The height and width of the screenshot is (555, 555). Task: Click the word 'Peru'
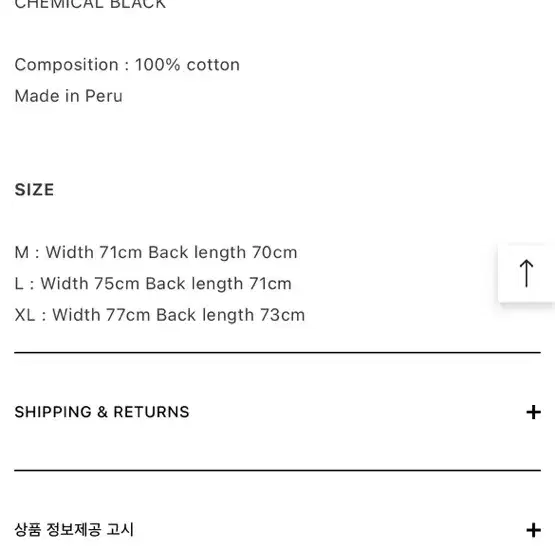coord(104,96)
